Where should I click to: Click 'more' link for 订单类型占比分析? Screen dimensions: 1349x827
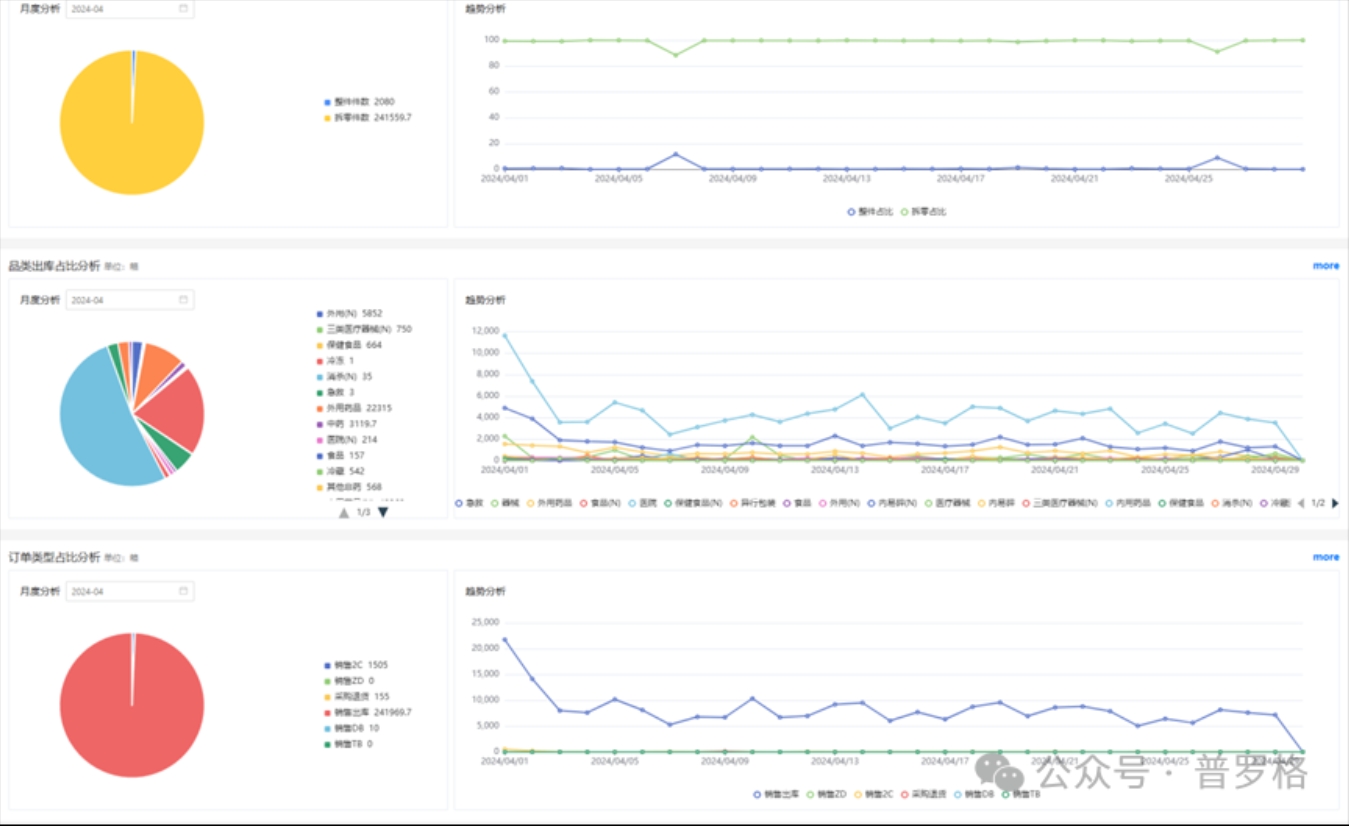coord(1325,557)
